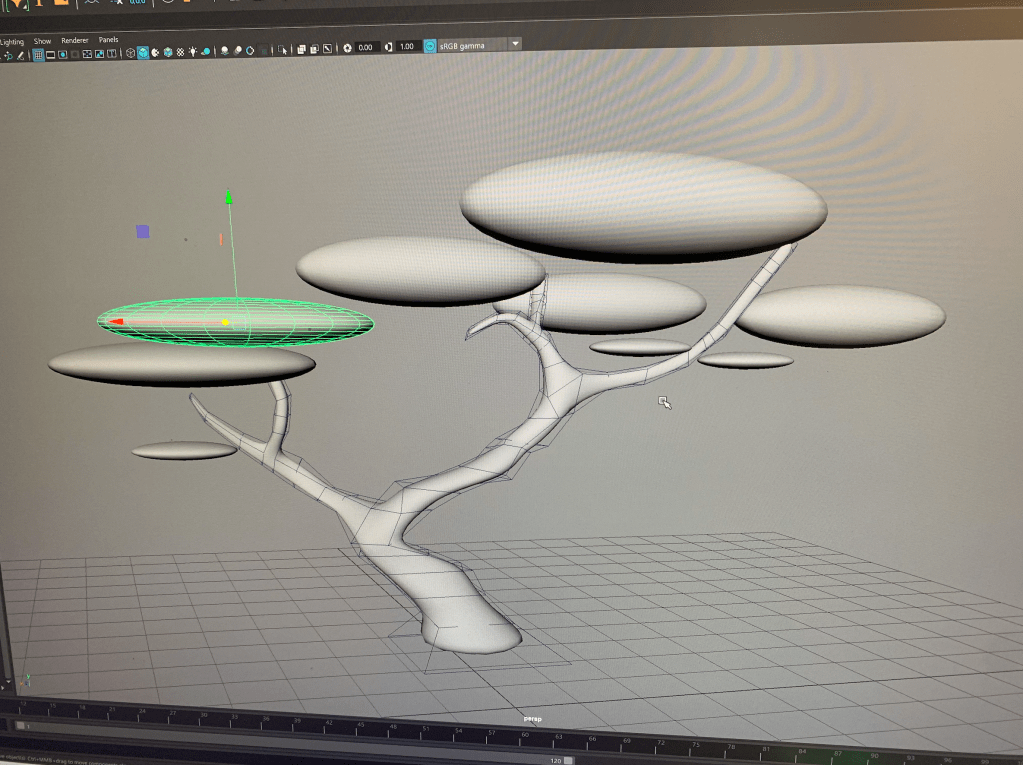This screenshot has width=1023, height=765.
Task: Turn on use all lights icon
Action: coord(193,52)
